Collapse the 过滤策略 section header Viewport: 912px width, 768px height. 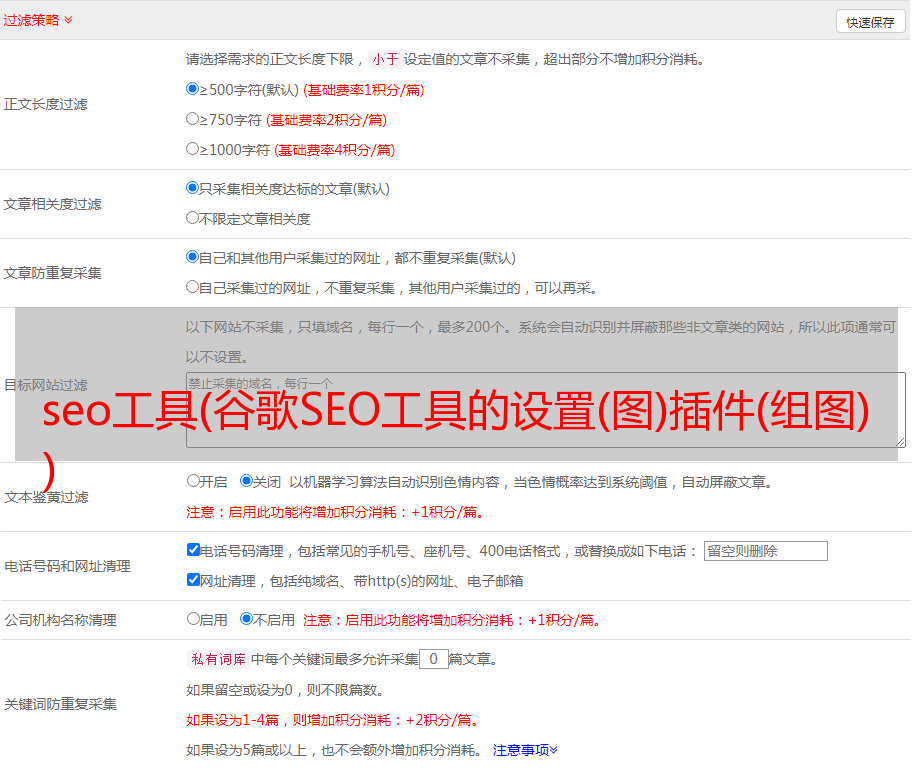pyautogui.click(x=38, y=20)
